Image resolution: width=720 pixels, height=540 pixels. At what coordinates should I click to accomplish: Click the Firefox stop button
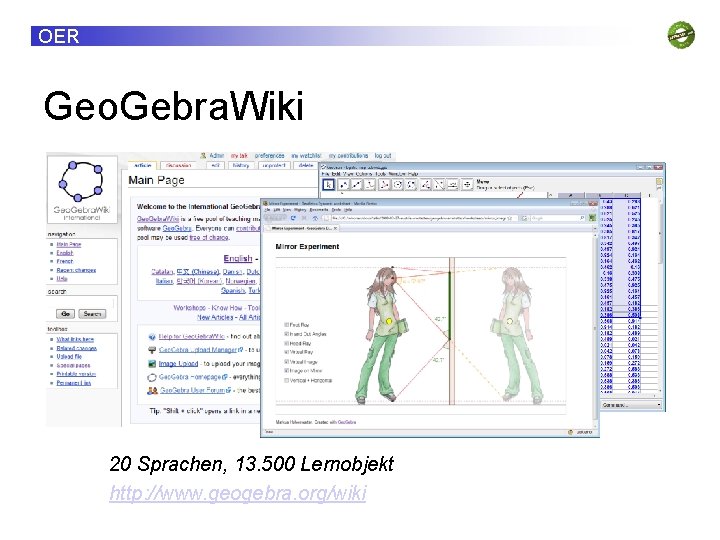coord(304,218)
